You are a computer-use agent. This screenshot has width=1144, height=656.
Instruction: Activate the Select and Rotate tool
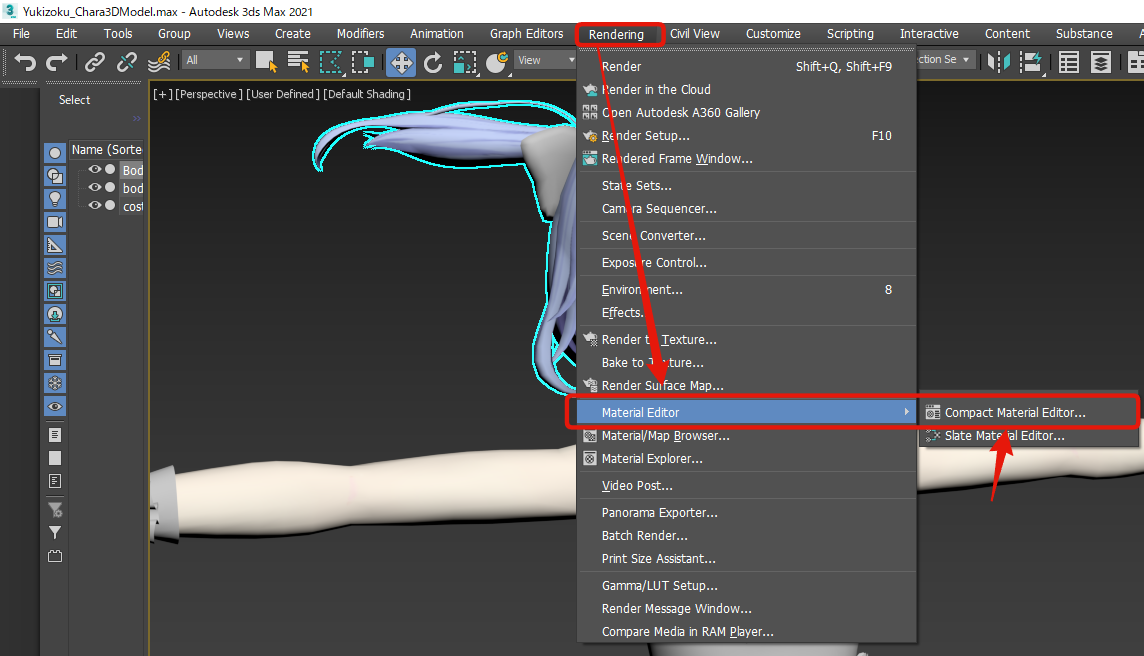[x=433, y=62]
